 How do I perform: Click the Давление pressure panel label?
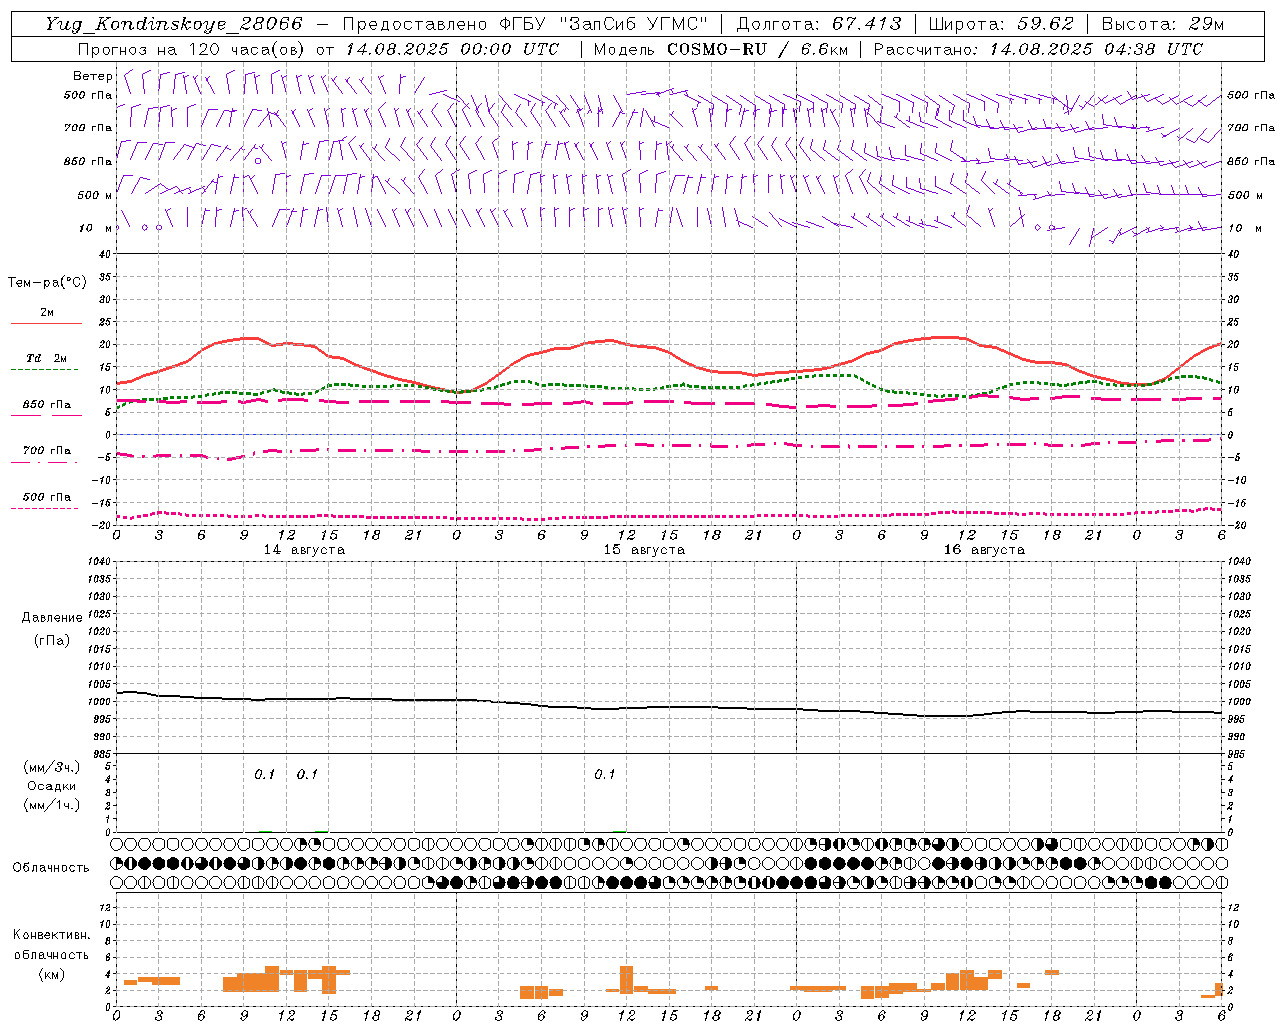tap(52, 618)
